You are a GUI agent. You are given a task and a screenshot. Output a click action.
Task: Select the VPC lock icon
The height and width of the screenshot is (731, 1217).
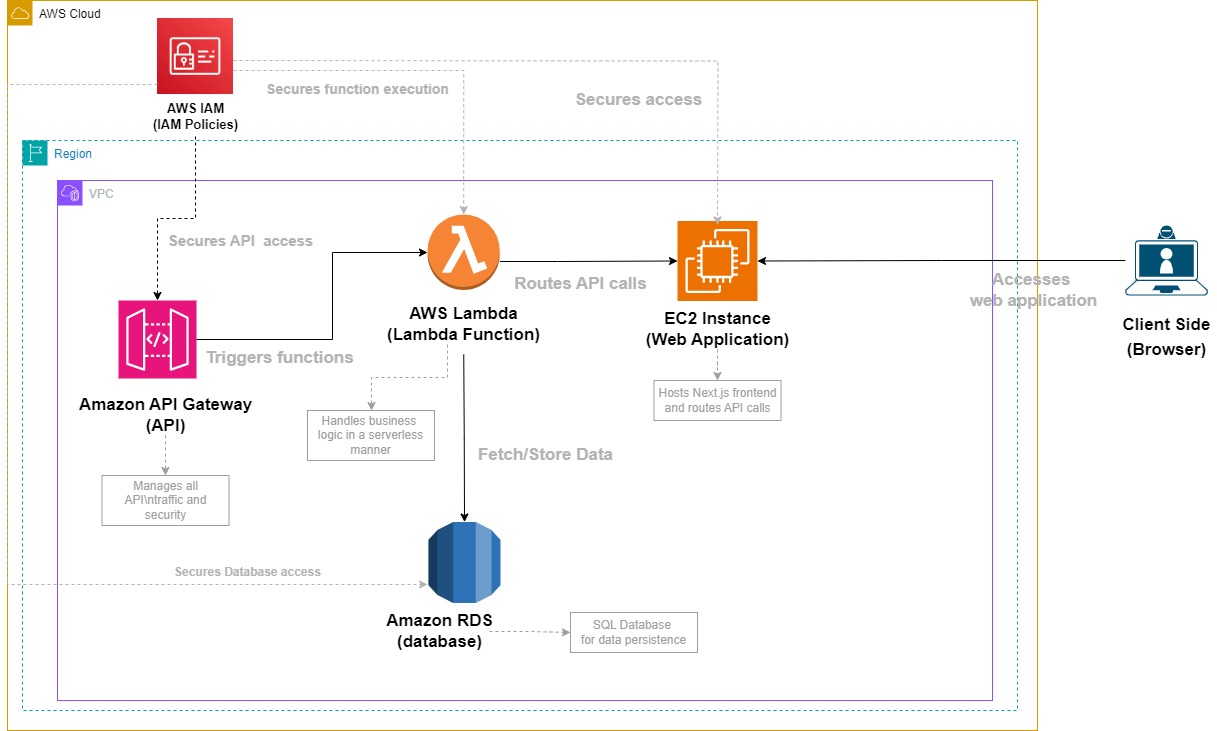pos(69,192)
